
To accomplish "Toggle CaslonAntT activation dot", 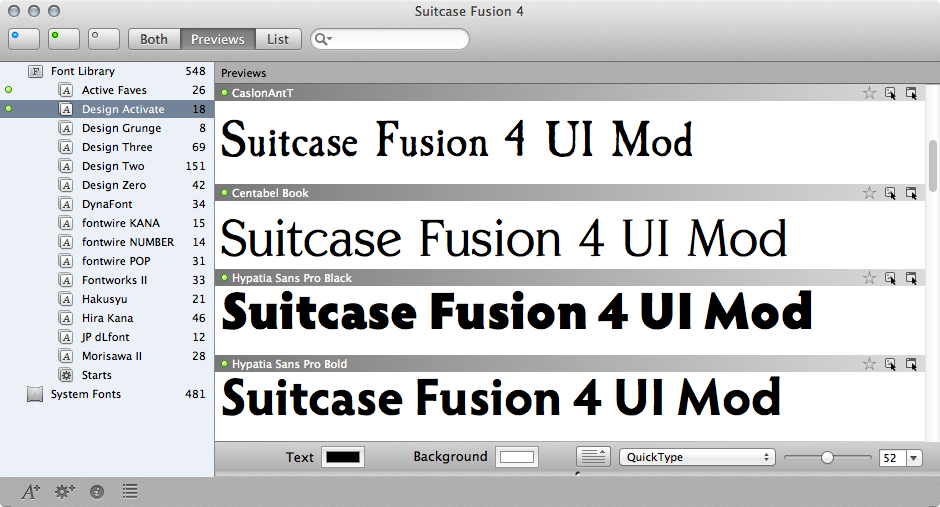I will coord(225,92).
